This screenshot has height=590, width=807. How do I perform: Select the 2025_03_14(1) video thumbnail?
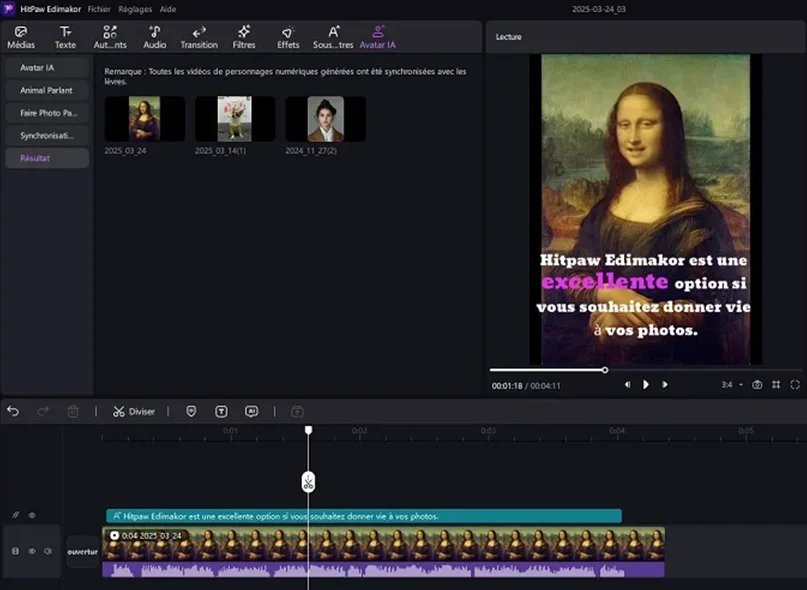click(234, 118)
